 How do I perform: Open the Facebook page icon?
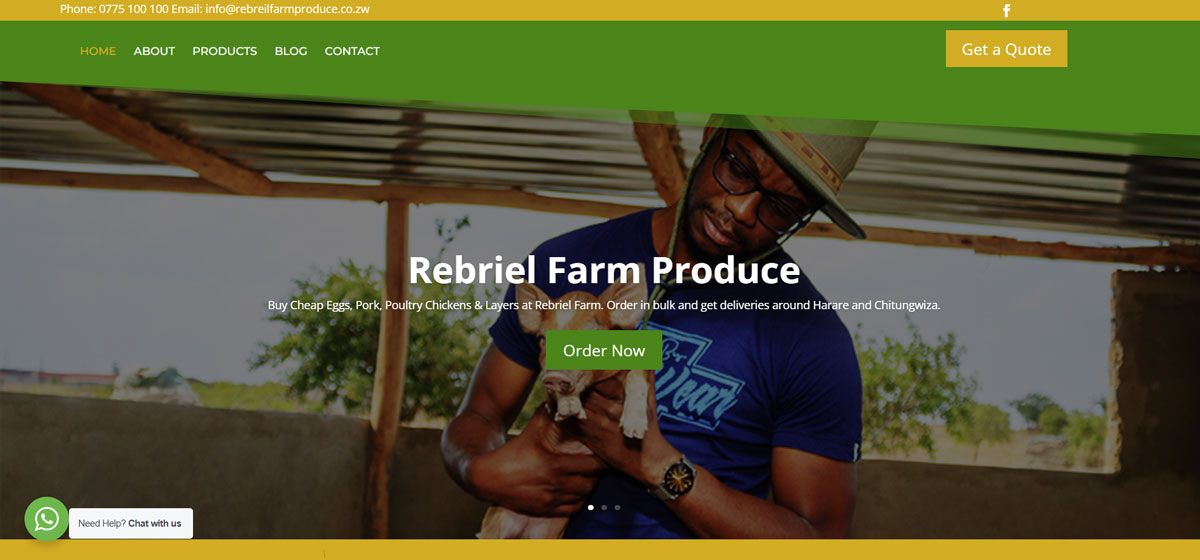(x=1007, y=11)
